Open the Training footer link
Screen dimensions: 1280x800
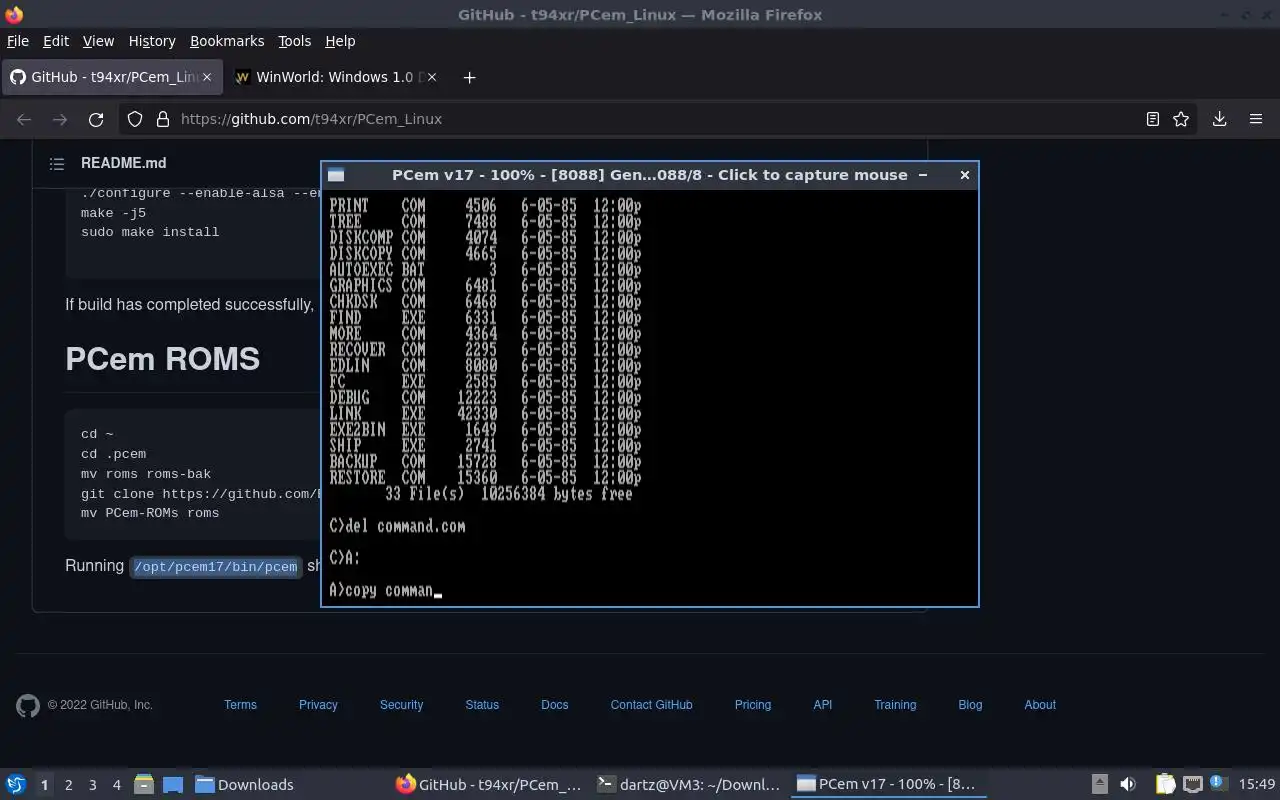895,705
